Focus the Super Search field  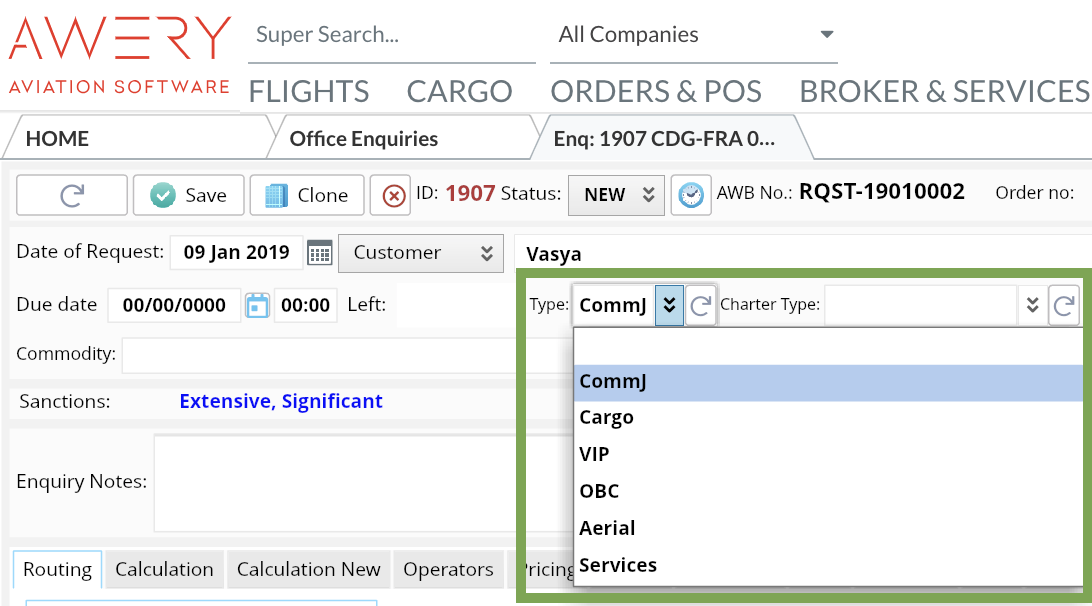[390, 35]
